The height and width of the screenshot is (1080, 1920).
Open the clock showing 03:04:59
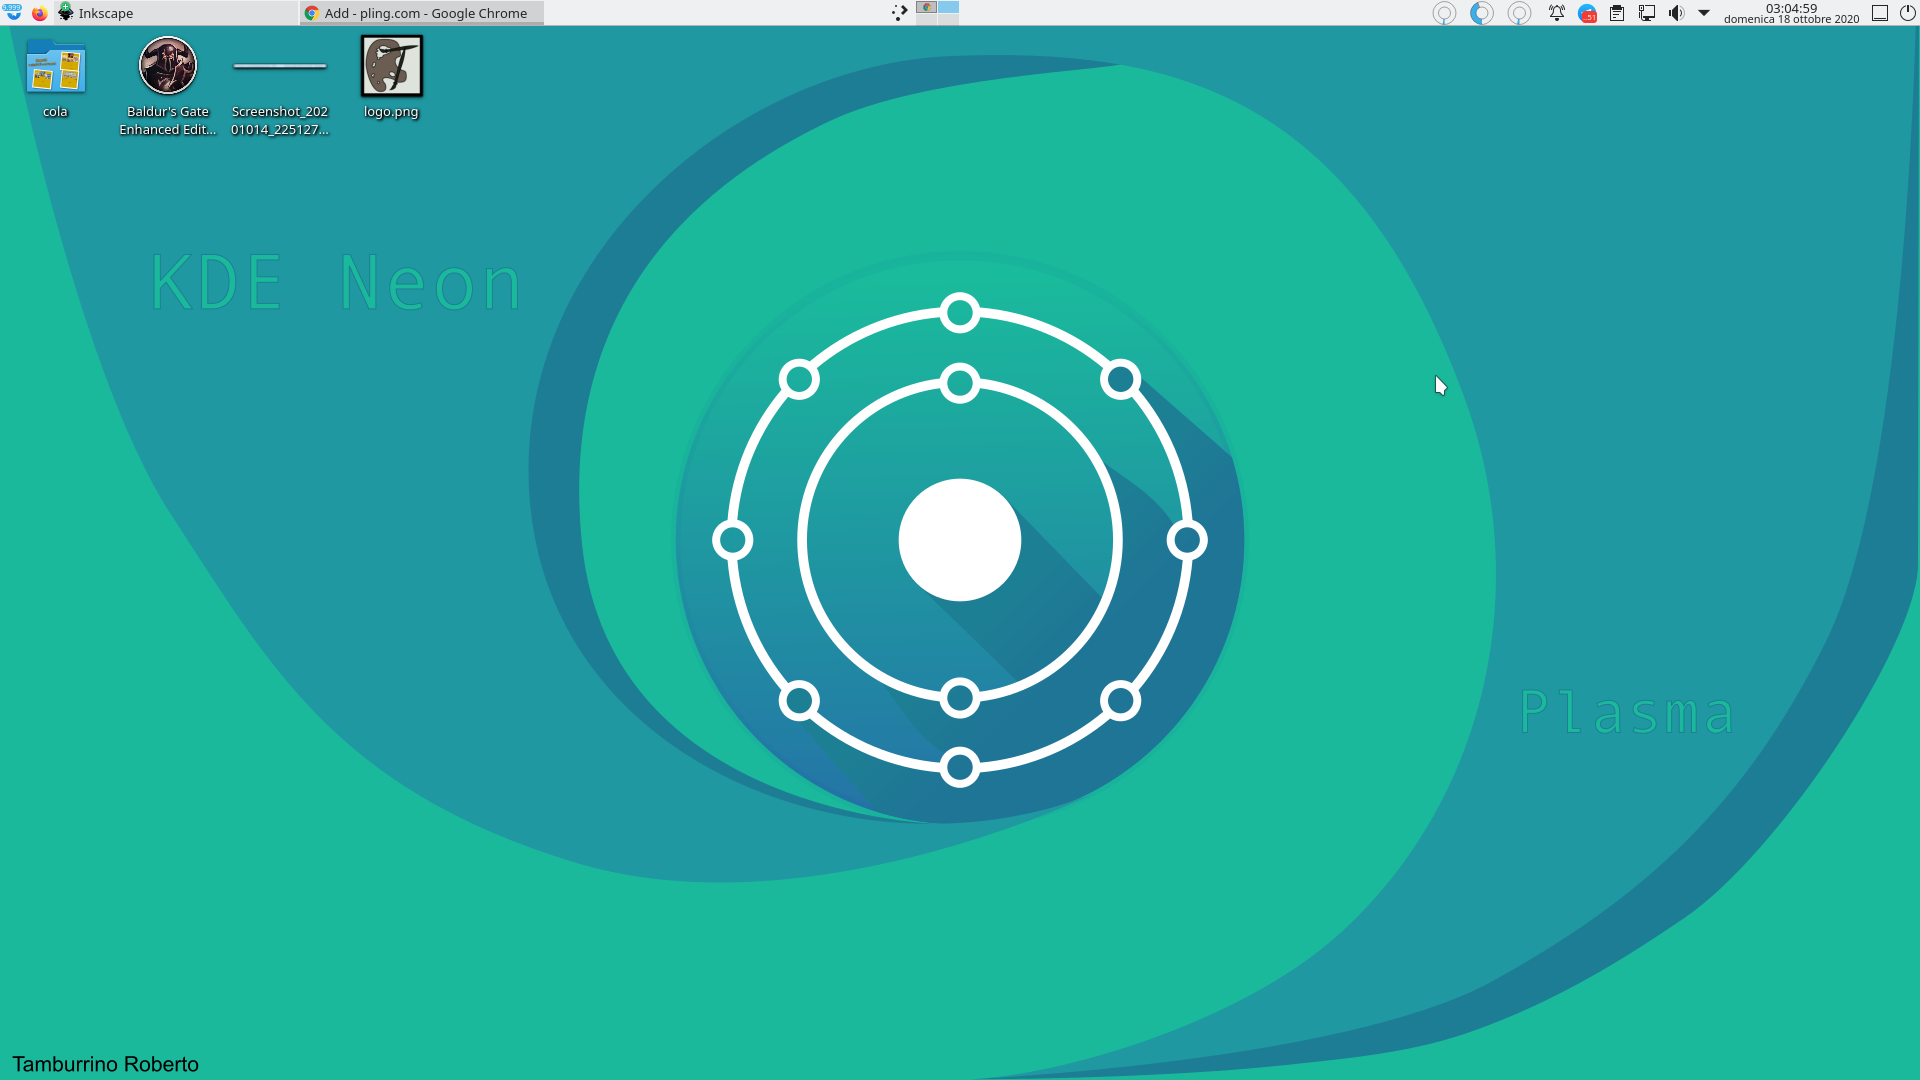pyautogui.click(x=1791, y=13)
